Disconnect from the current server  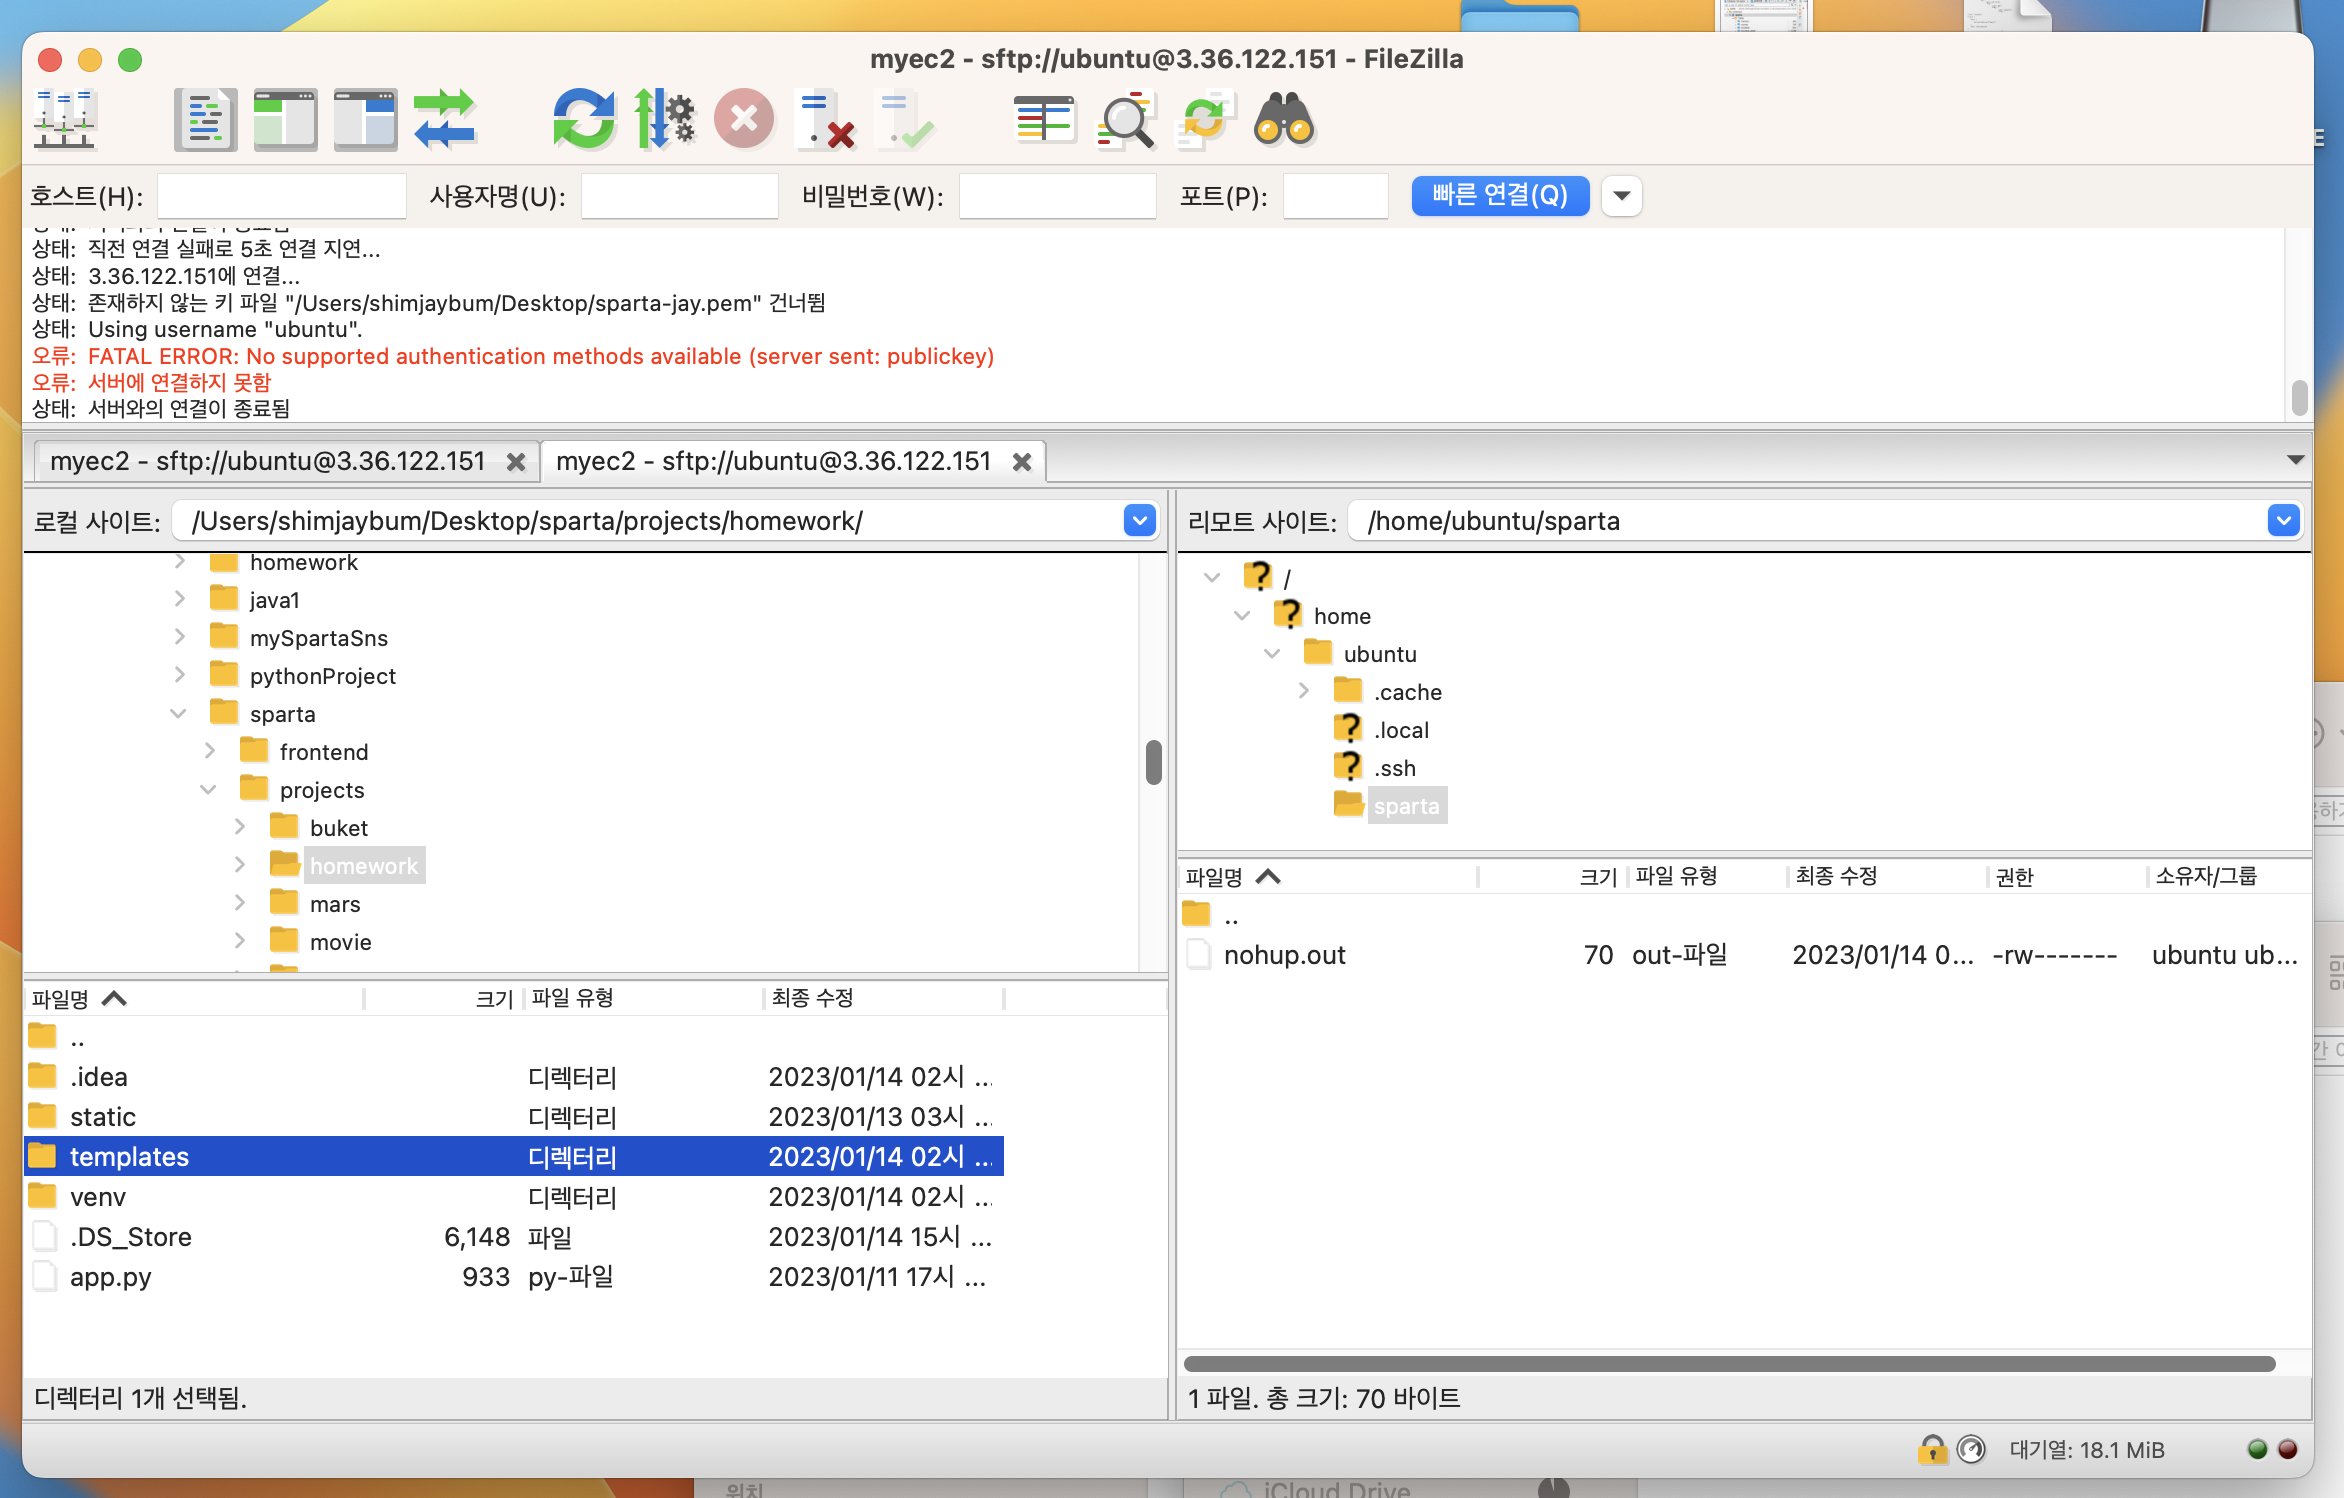coord(825,120)
